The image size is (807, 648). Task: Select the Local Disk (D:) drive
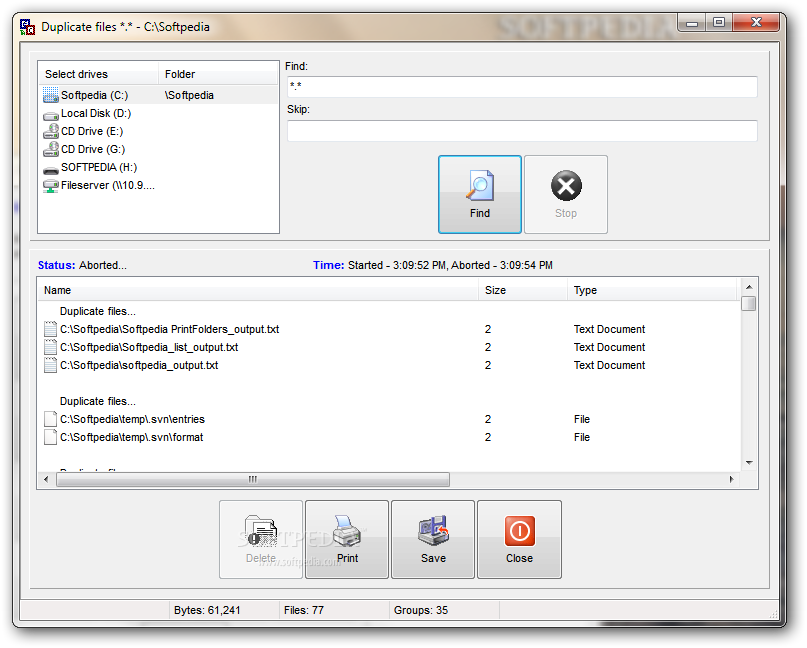point(96,113)
